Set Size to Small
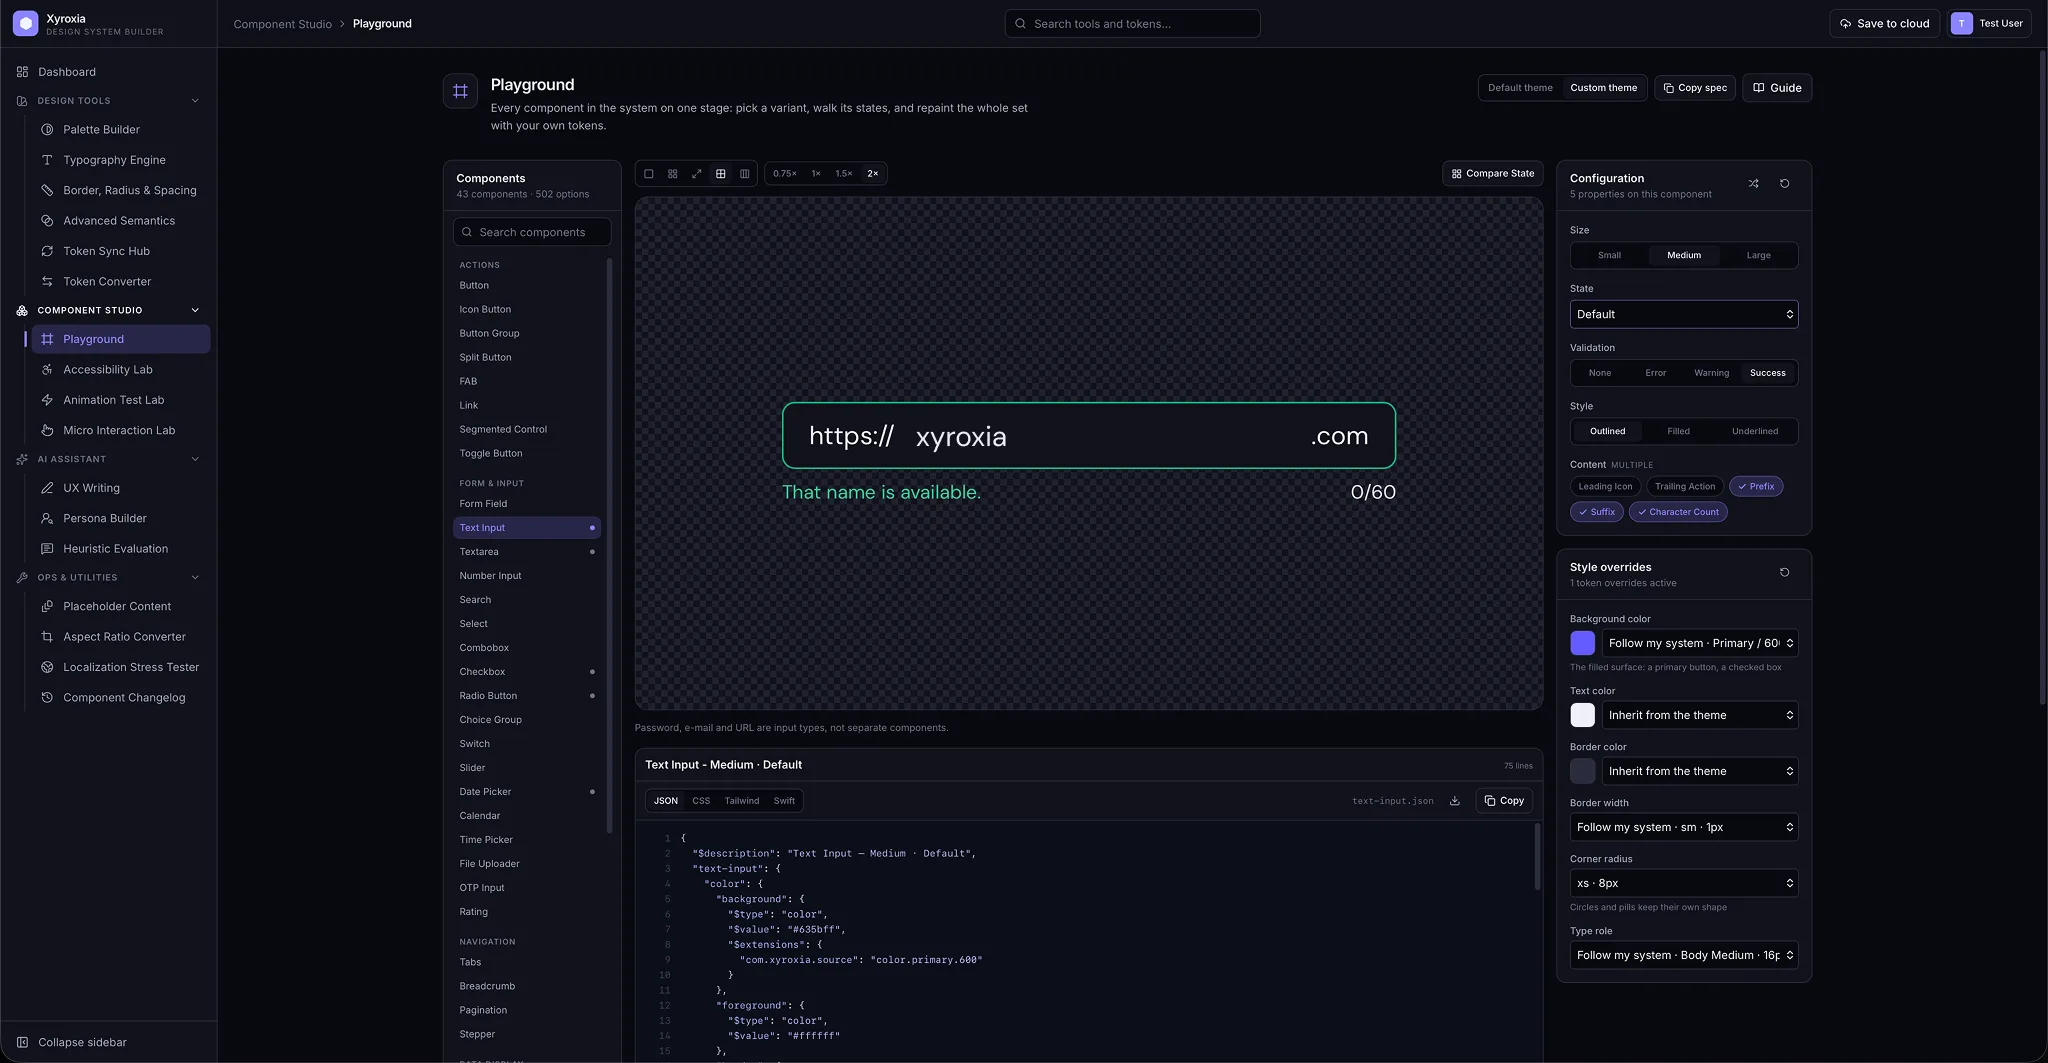 (1609, 255)
